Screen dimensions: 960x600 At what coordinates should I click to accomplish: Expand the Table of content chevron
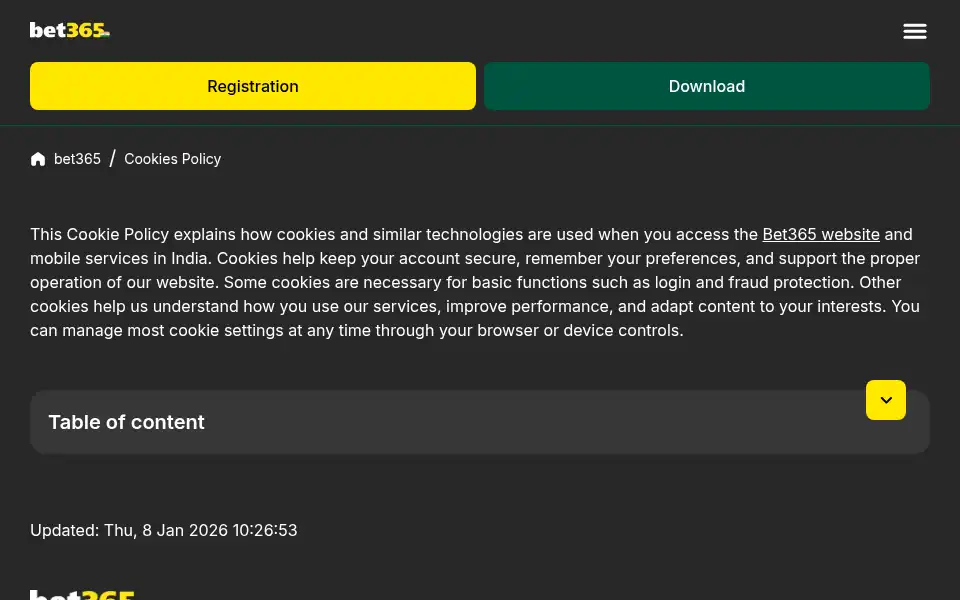(x=885, y=400)
